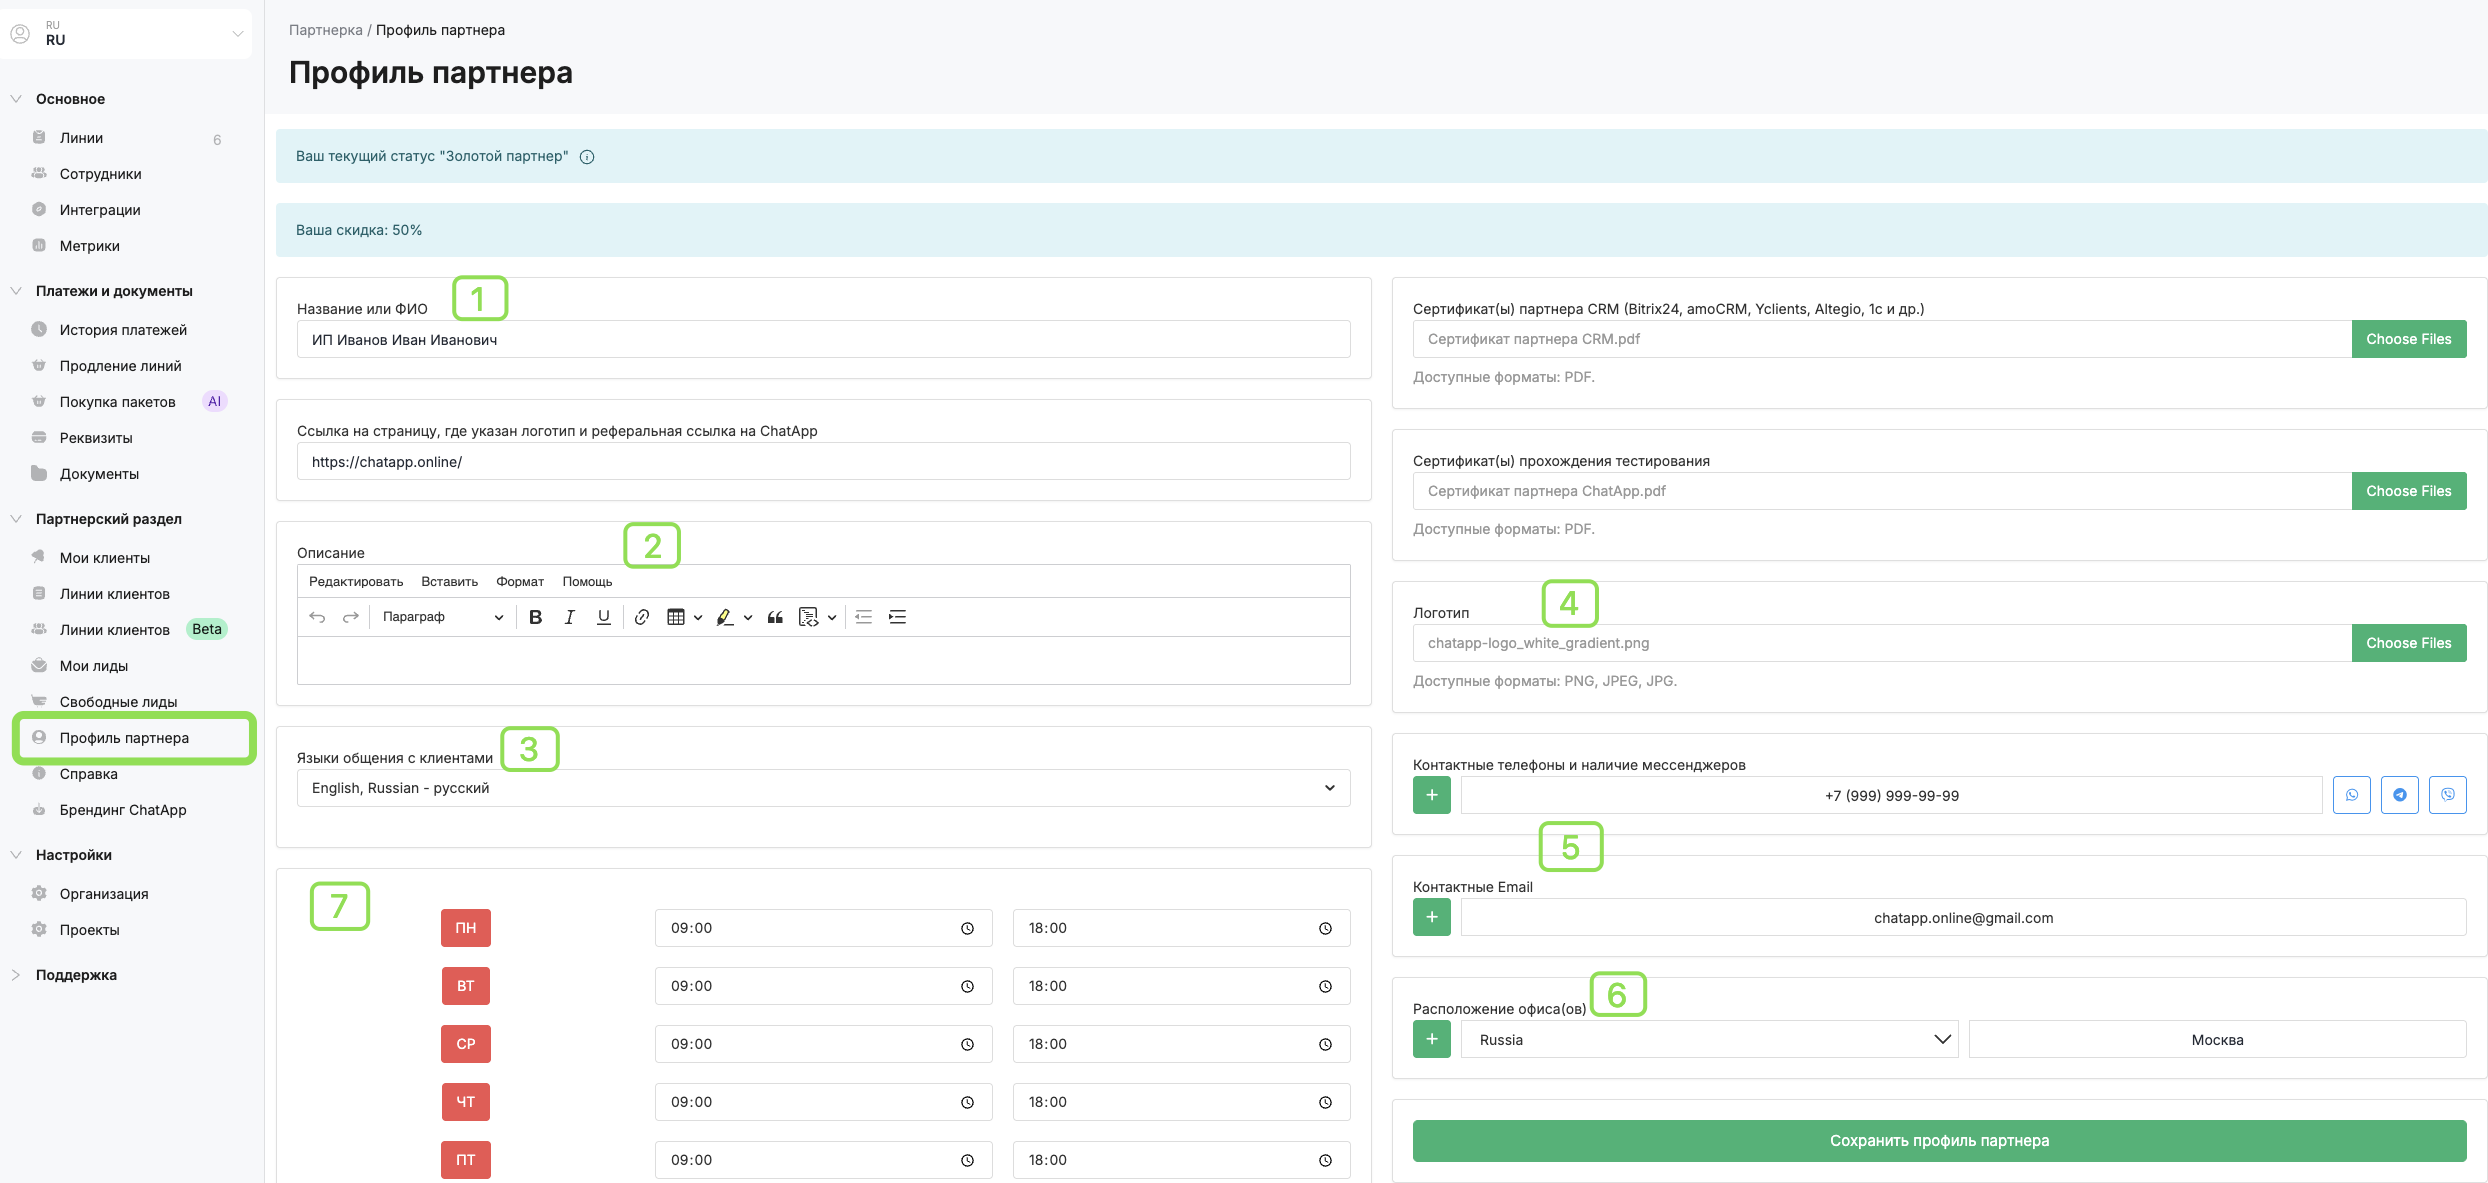Click the undo arrow in description editor
The image size is (2488, 1183).
pos(317,617)
